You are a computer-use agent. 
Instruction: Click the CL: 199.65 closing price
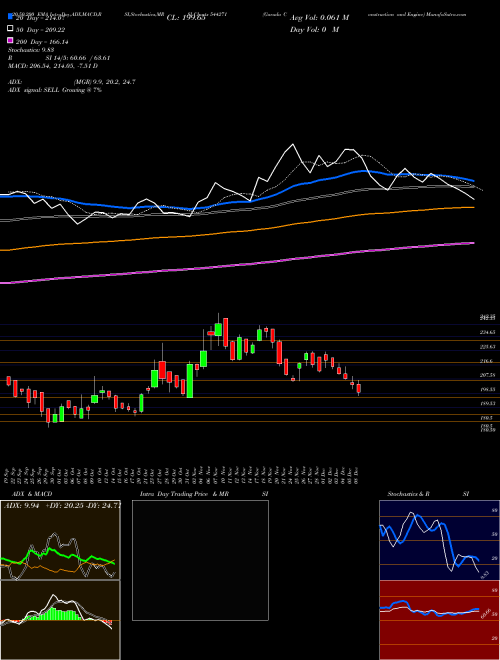(186, 18)
